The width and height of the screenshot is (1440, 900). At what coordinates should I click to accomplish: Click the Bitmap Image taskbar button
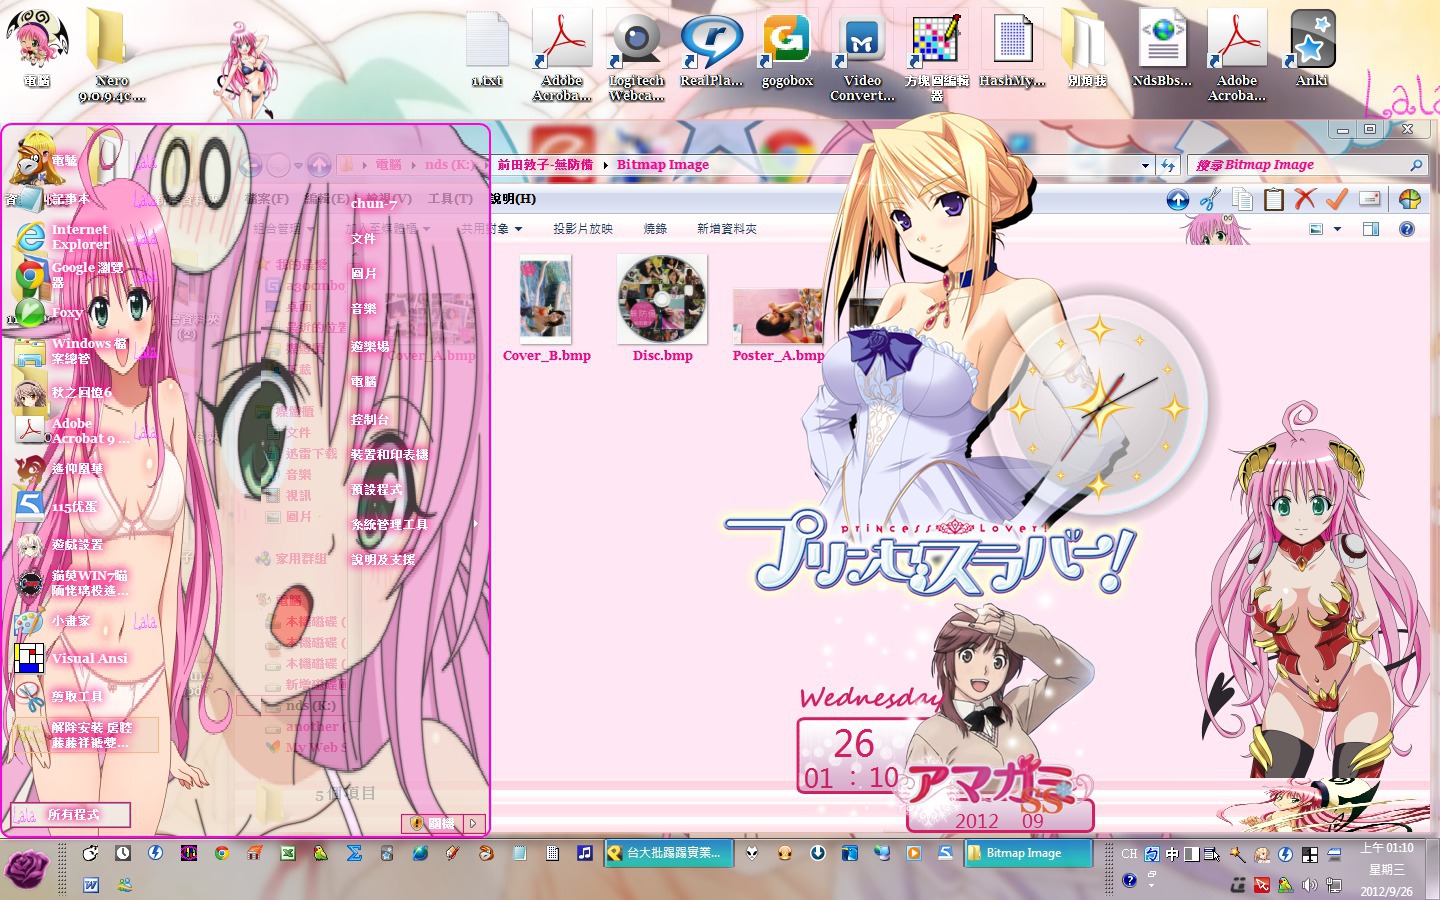(1028, 853)
